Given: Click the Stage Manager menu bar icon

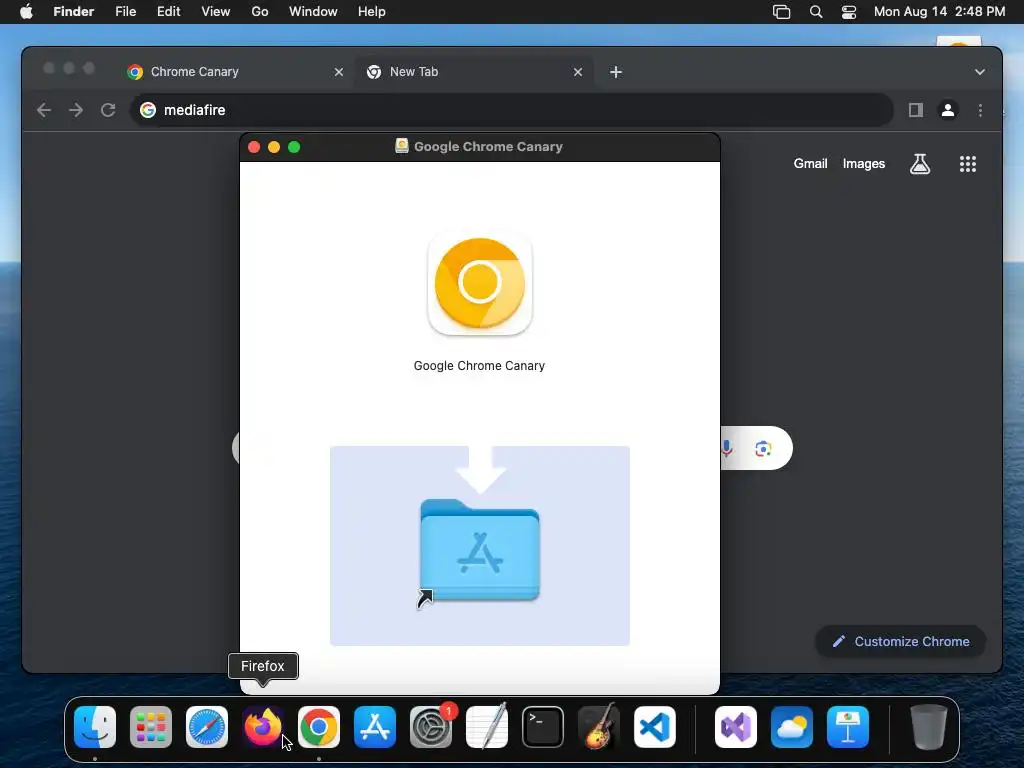Looking at the screenshot, I should (782, 12).
